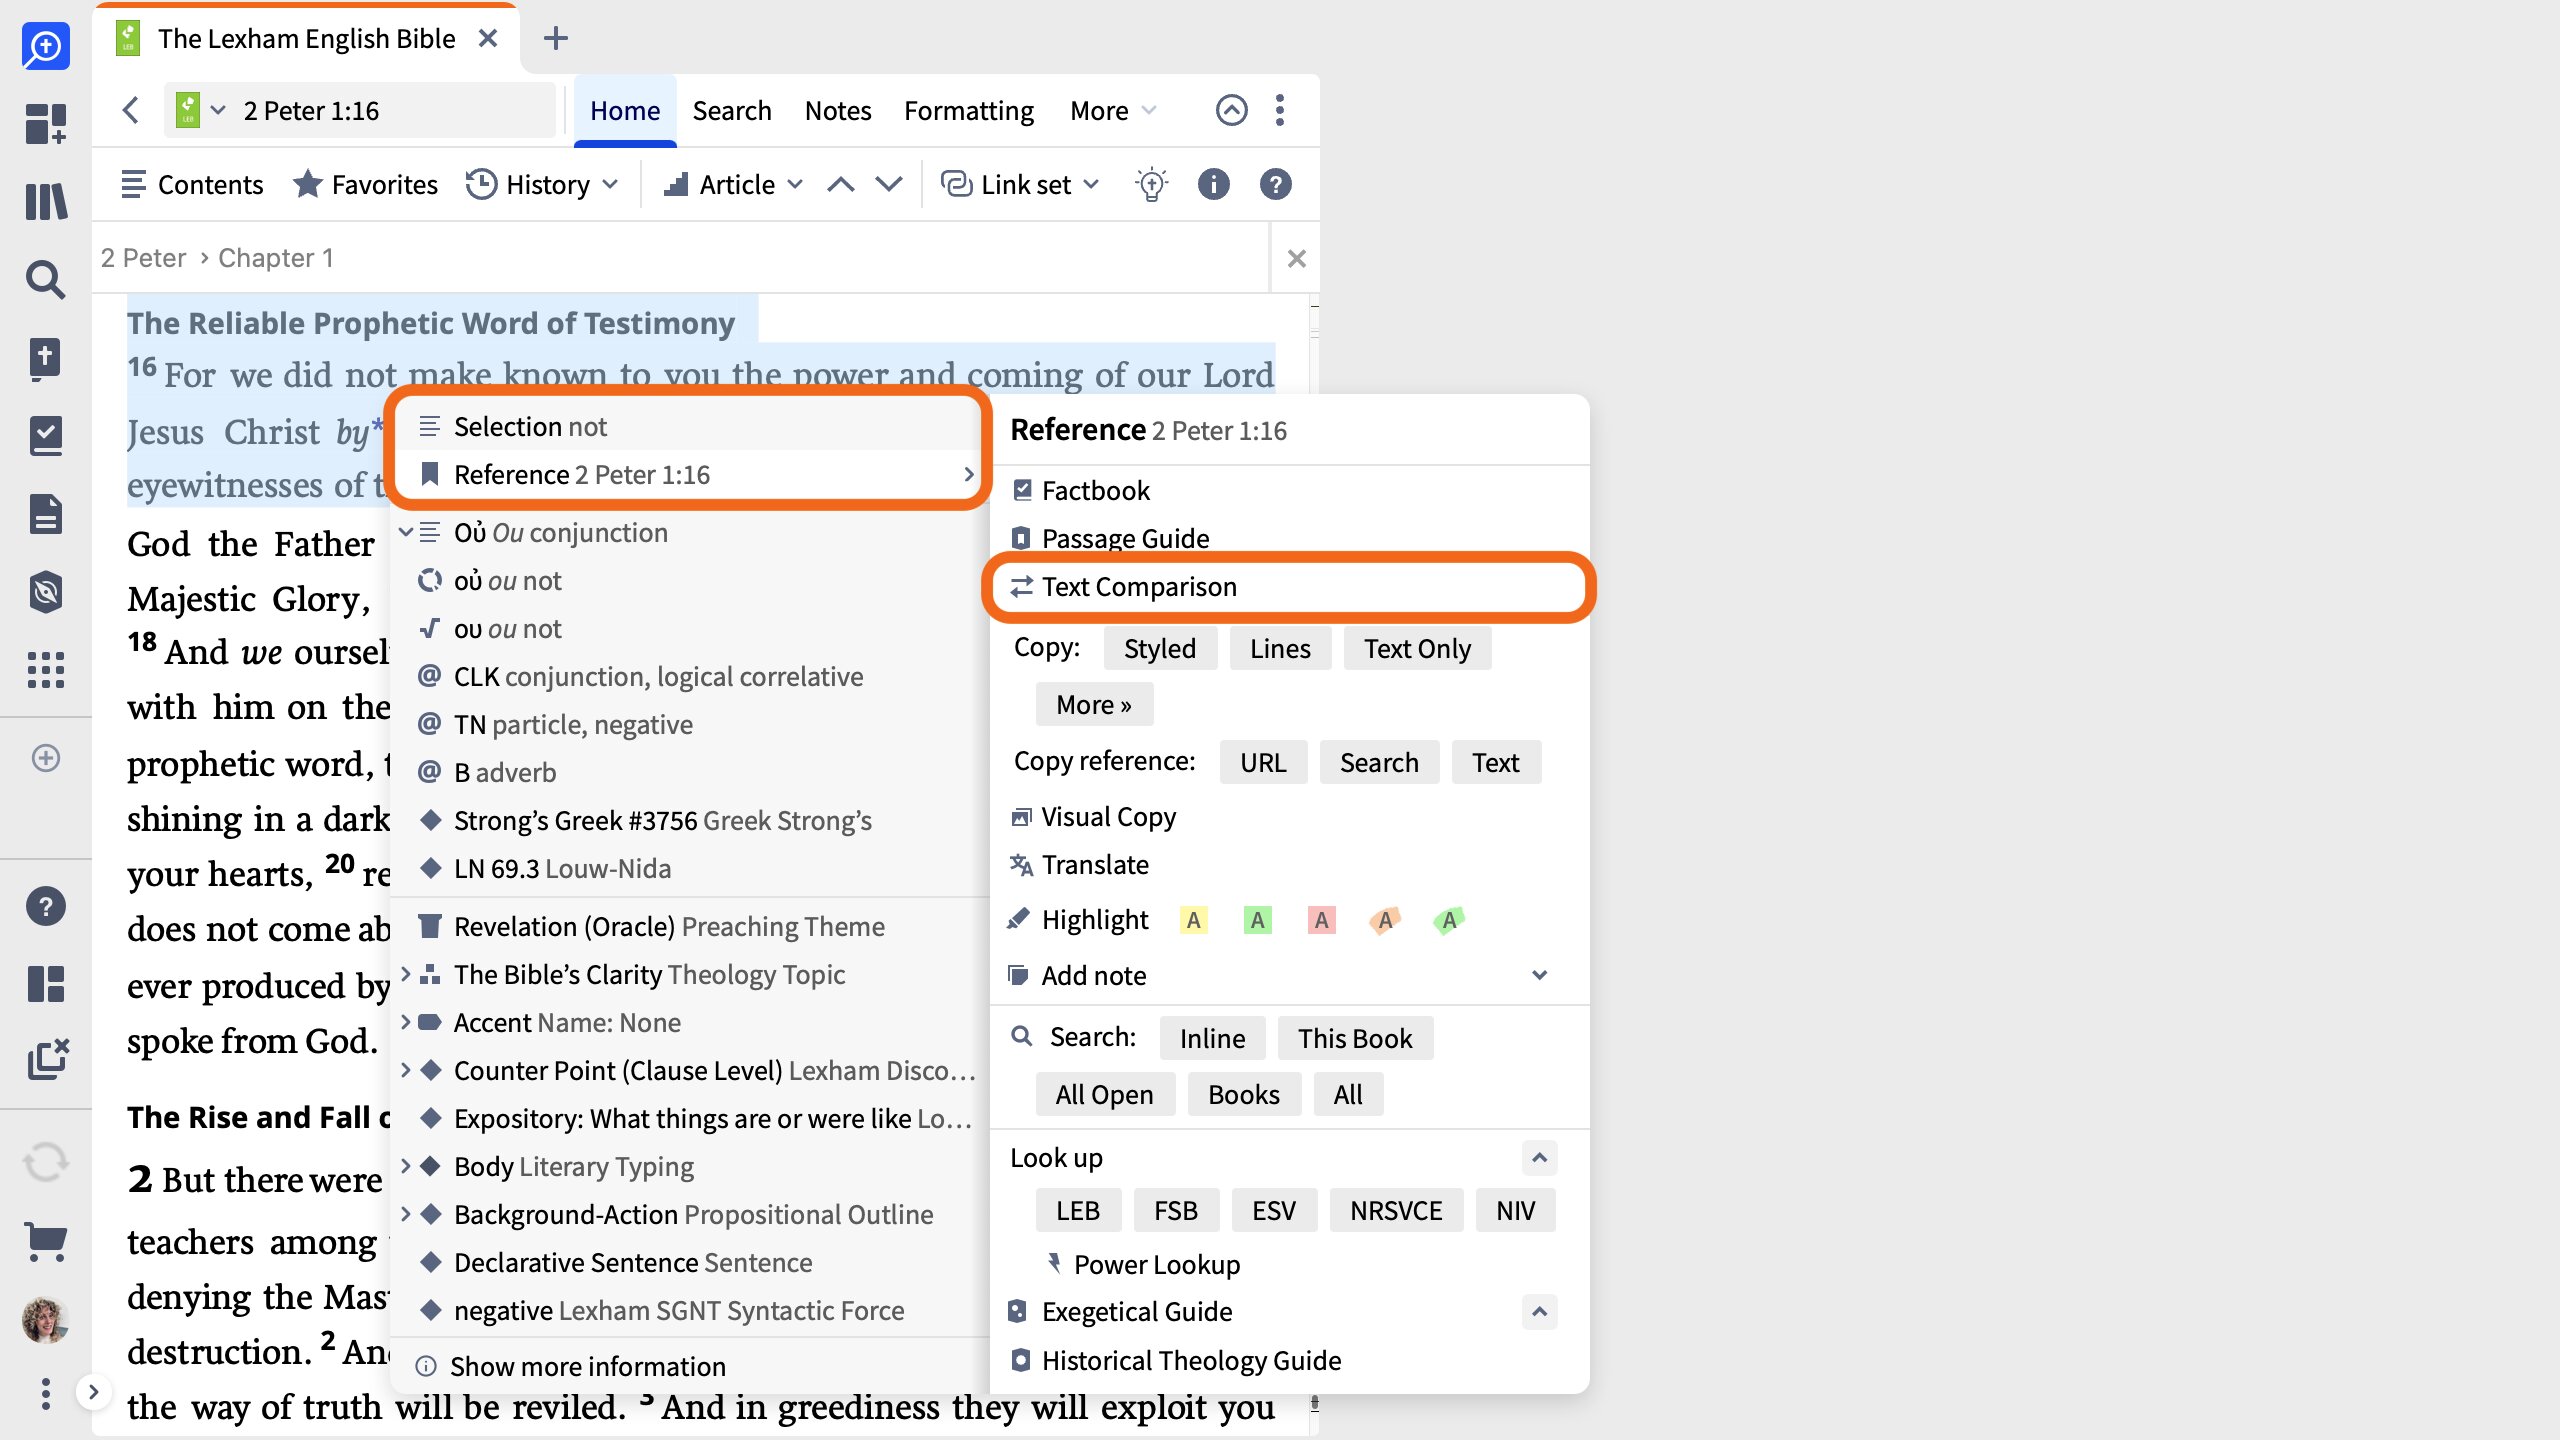Apply the green highlight swatch
The image size is (2560, 1440).
pyautogui.click(x=1257, y=920)
